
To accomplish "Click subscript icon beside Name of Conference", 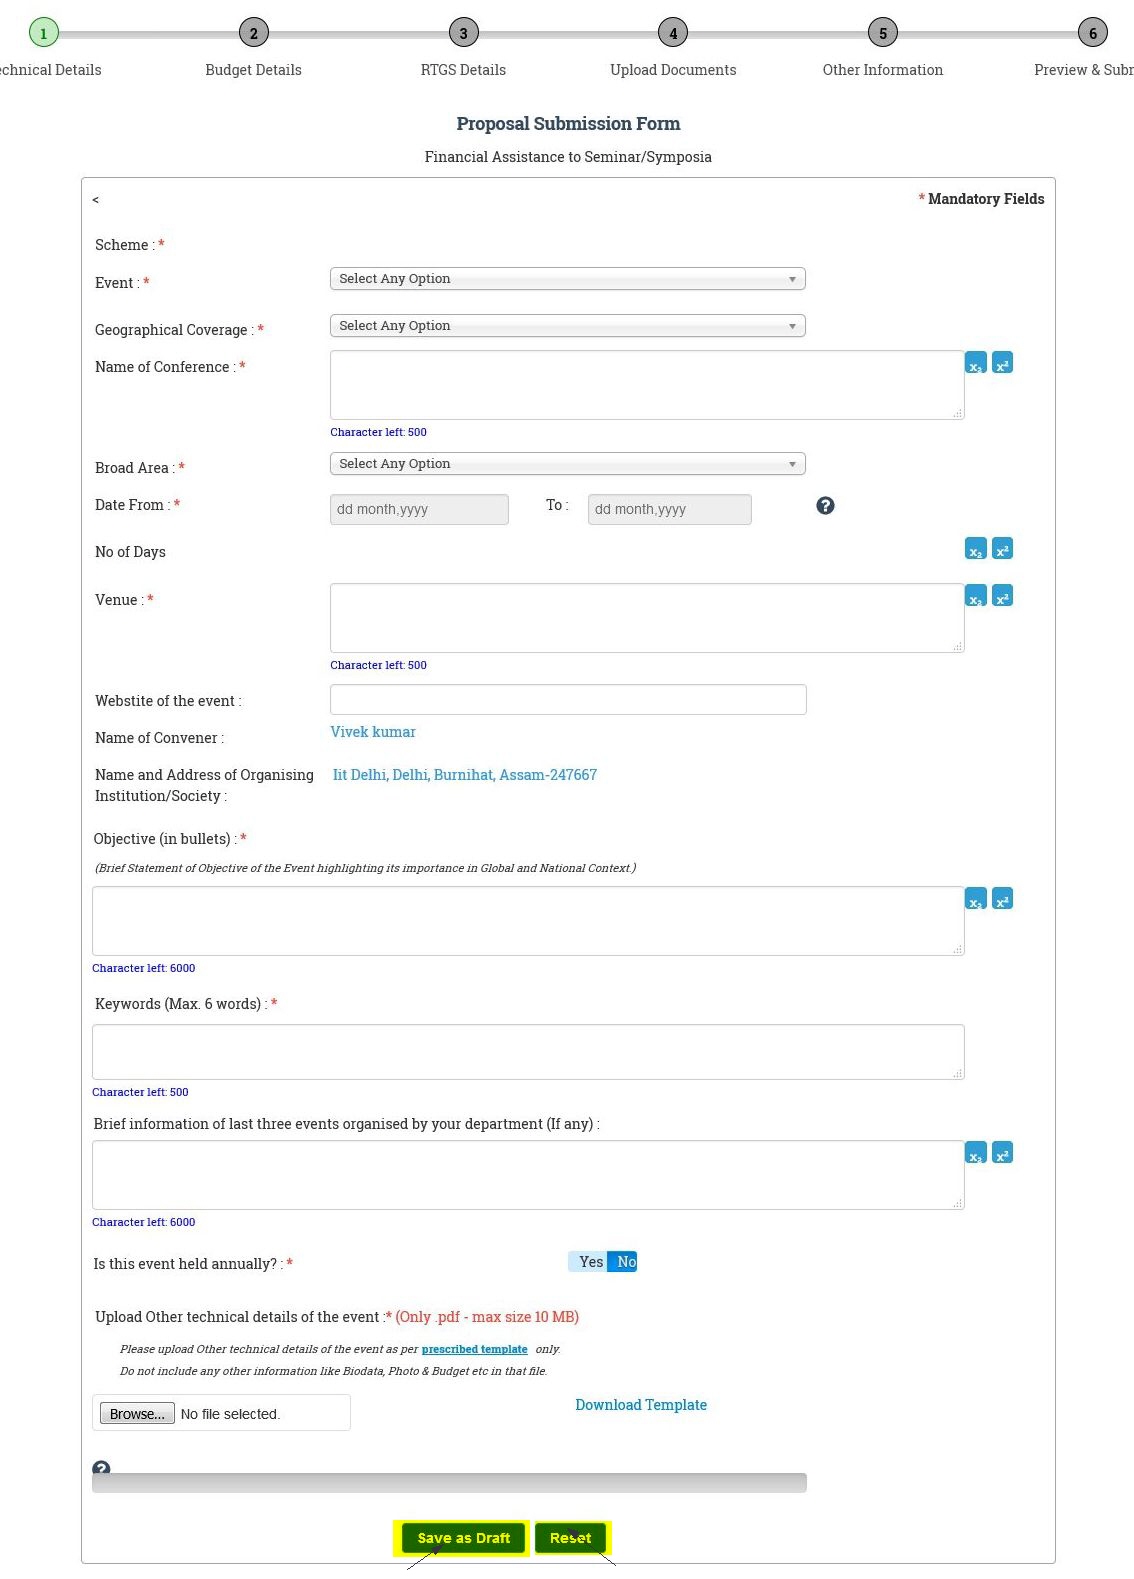I will [975, 363].
